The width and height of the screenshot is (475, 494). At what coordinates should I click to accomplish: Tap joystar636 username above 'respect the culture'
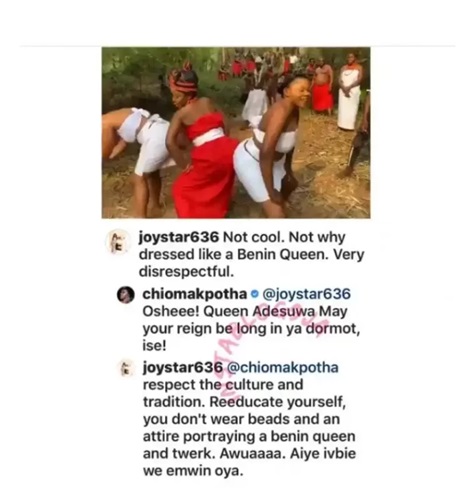pyautogui.click(x=183, y=368)
